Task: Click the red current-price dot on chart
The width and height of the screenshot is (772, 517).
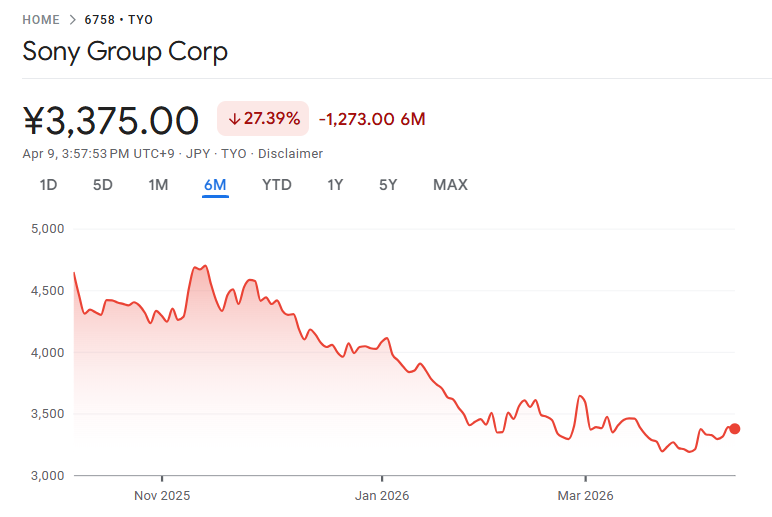Action: tap(735, 429)
